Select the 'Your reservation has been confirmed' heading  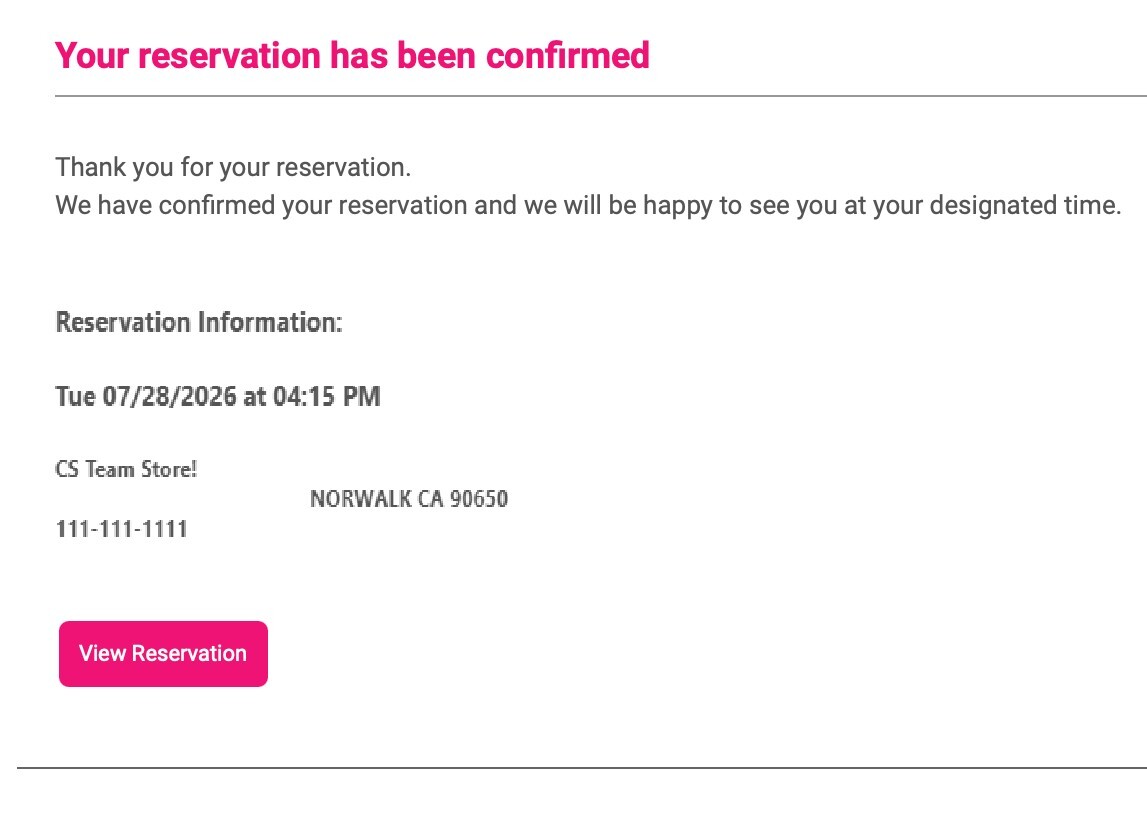[352, 56]
